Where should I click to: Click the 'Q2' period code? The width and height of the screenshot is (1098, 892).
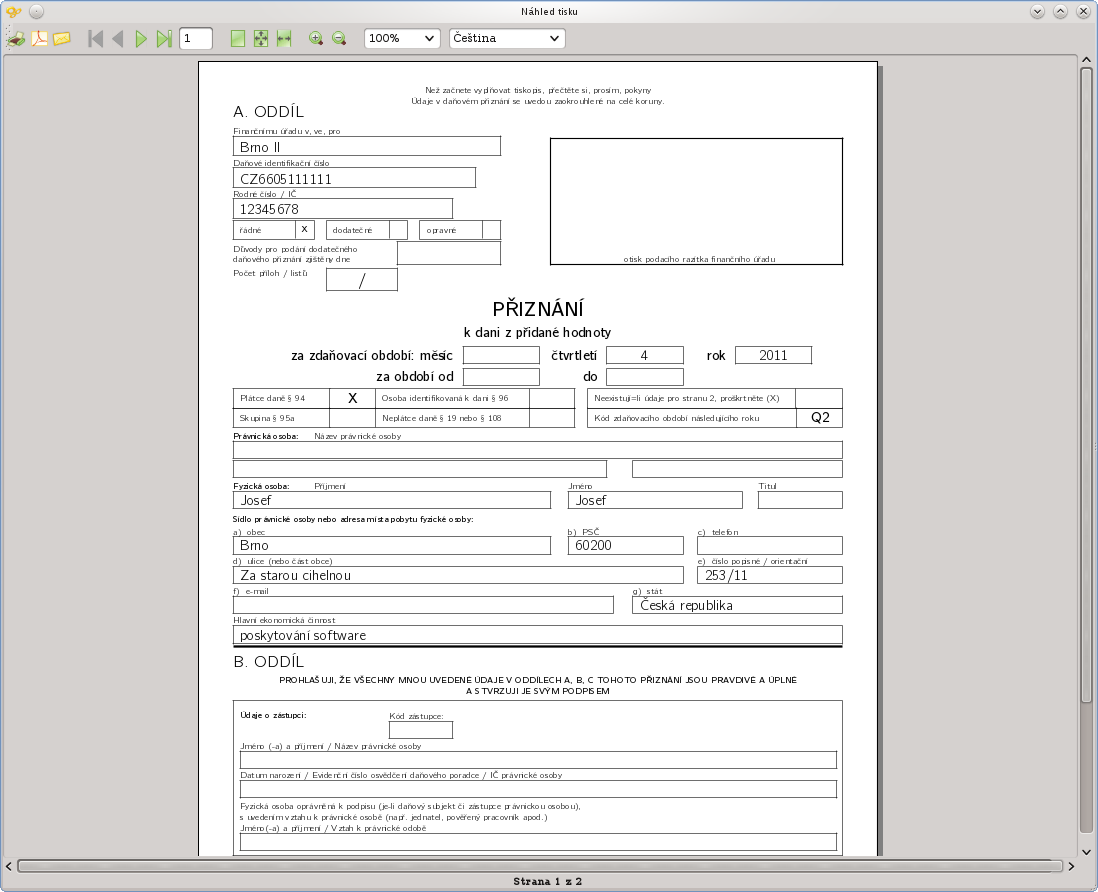820,418
